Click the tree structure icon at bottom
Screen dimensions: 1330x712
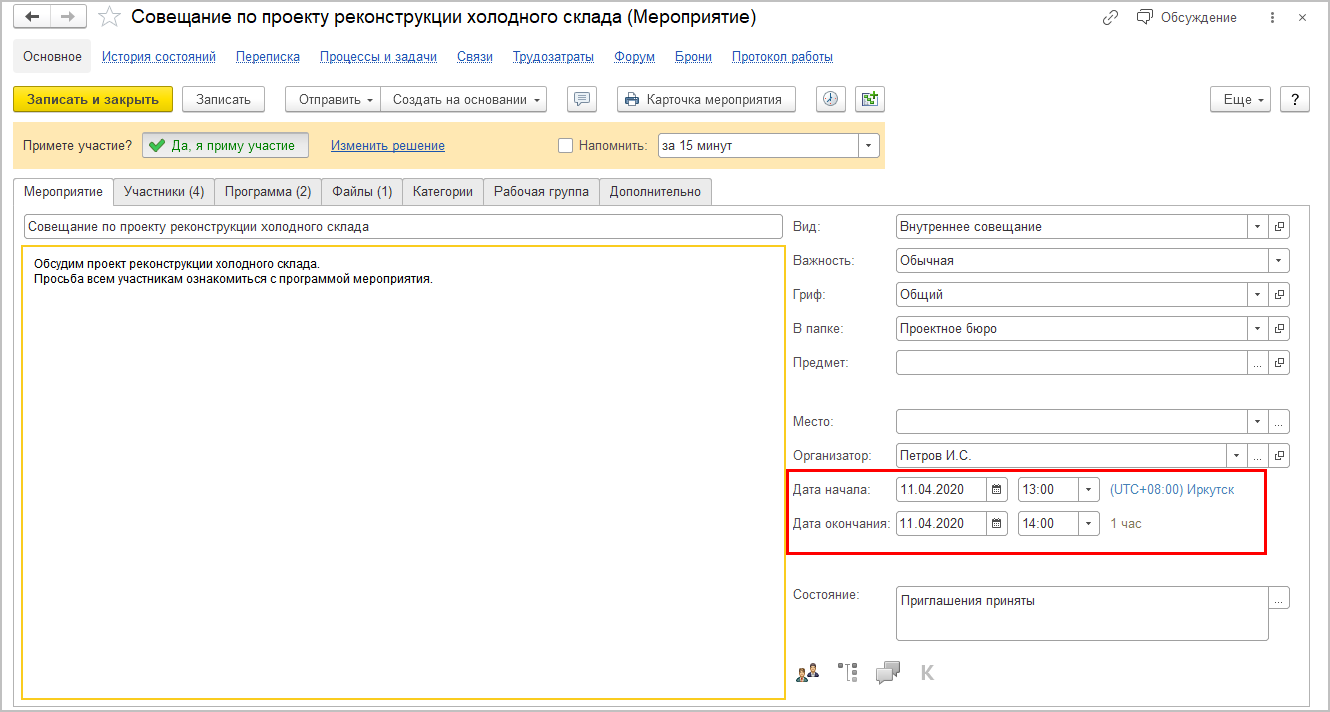pyautogui.click(x=848, y=672)
